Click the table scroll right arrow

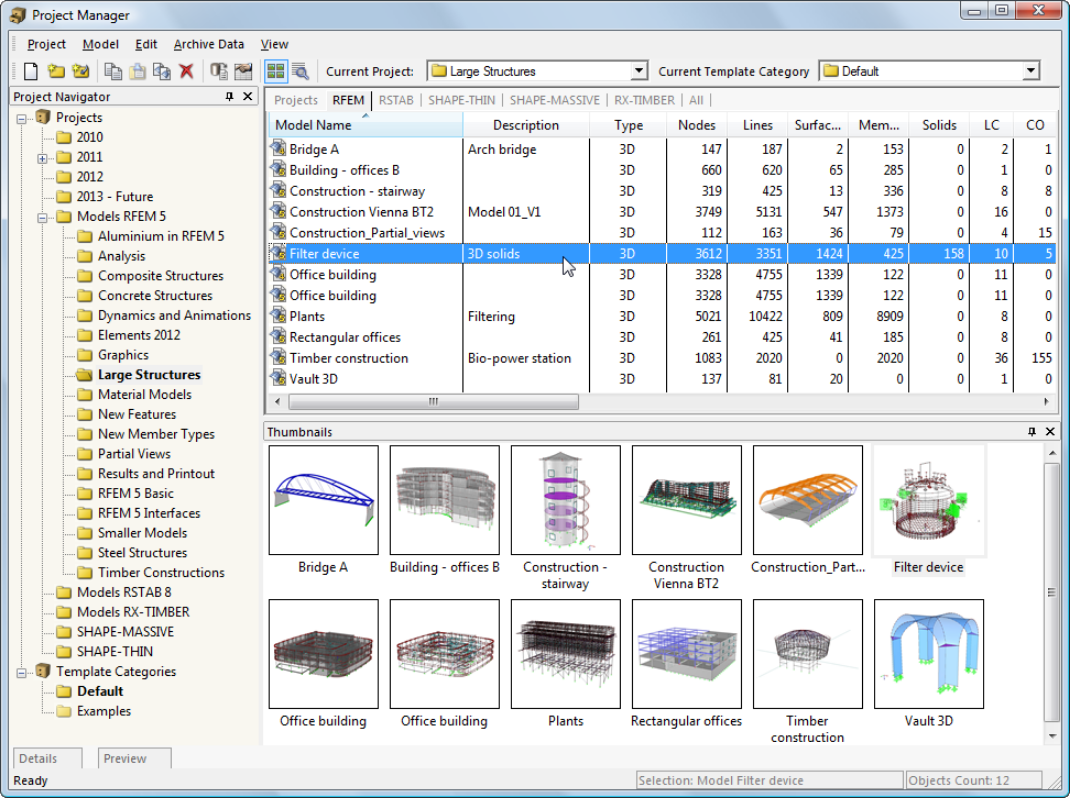coord(1046,401)
